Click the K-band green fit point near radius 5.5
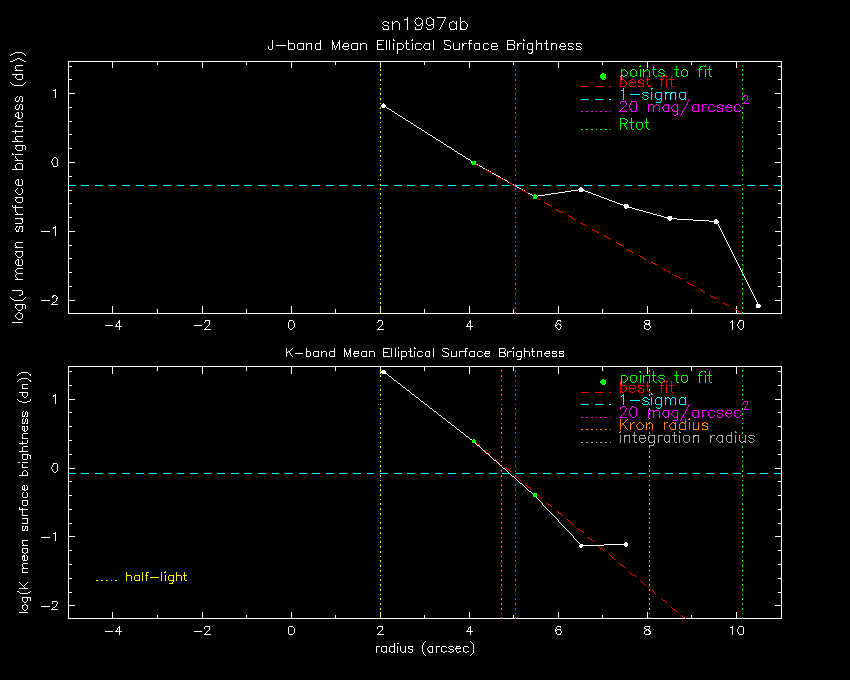Screen dimensions: 850x680 point(535,495)
